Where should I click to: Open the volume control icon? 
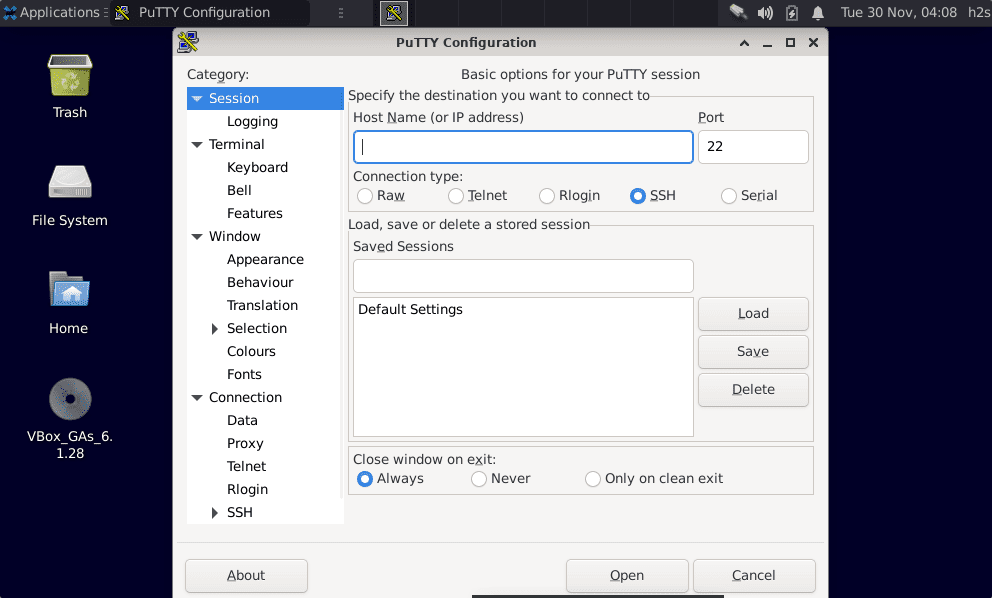pos(765,13)
